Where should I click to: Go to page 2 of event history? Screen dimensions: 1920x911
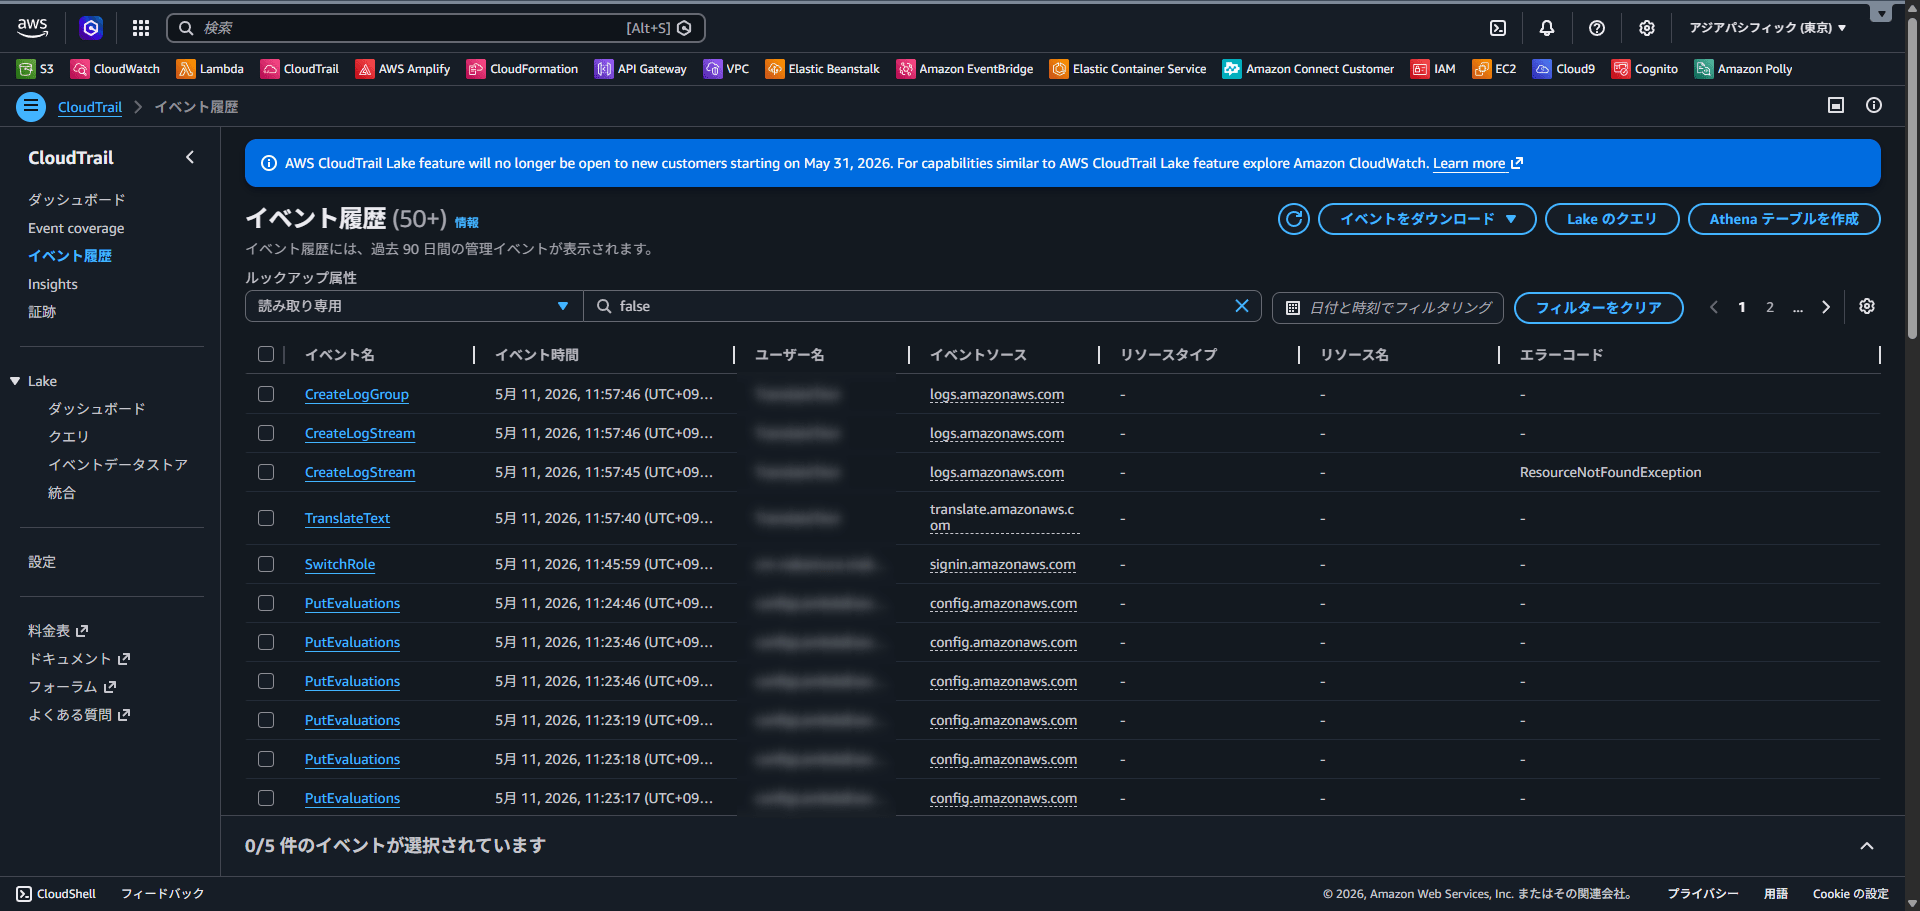point(1770,307)
